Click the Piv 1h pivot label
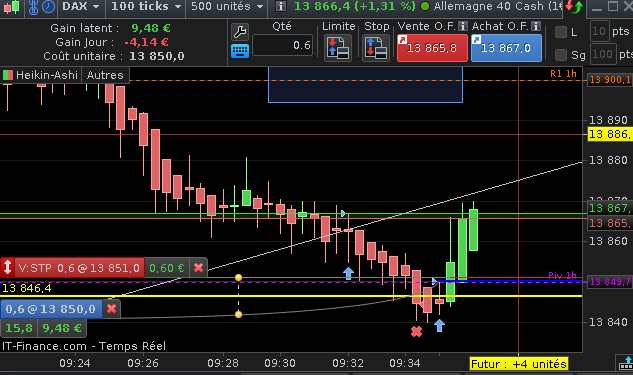Screen dimensions: 633x375 point(562,275)
